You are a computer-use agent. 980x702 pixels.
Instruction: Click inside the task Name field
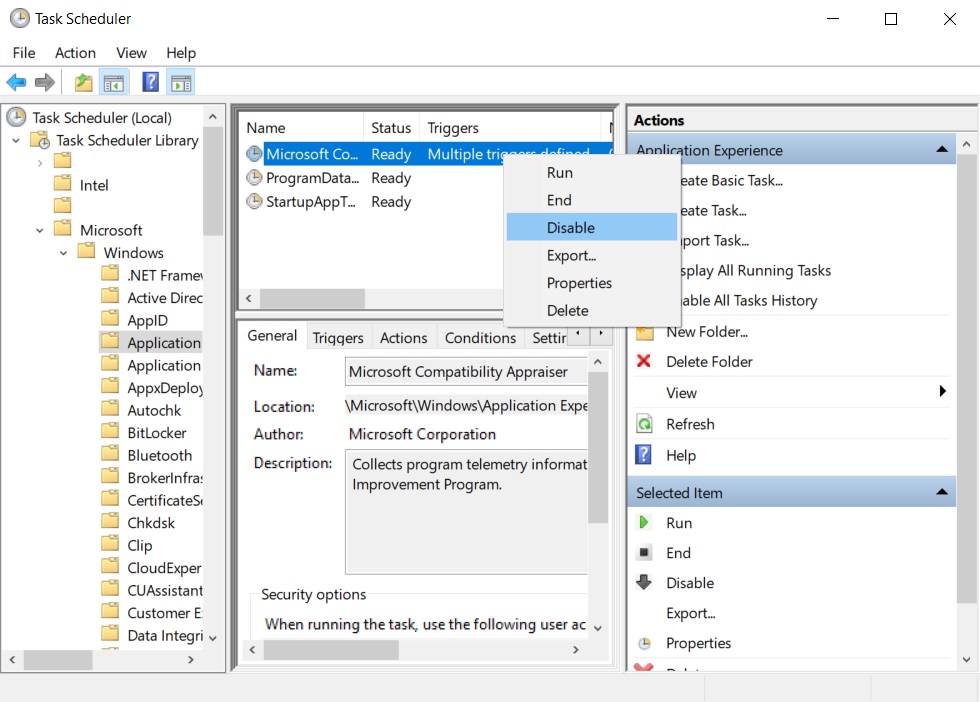click(466, 371)
